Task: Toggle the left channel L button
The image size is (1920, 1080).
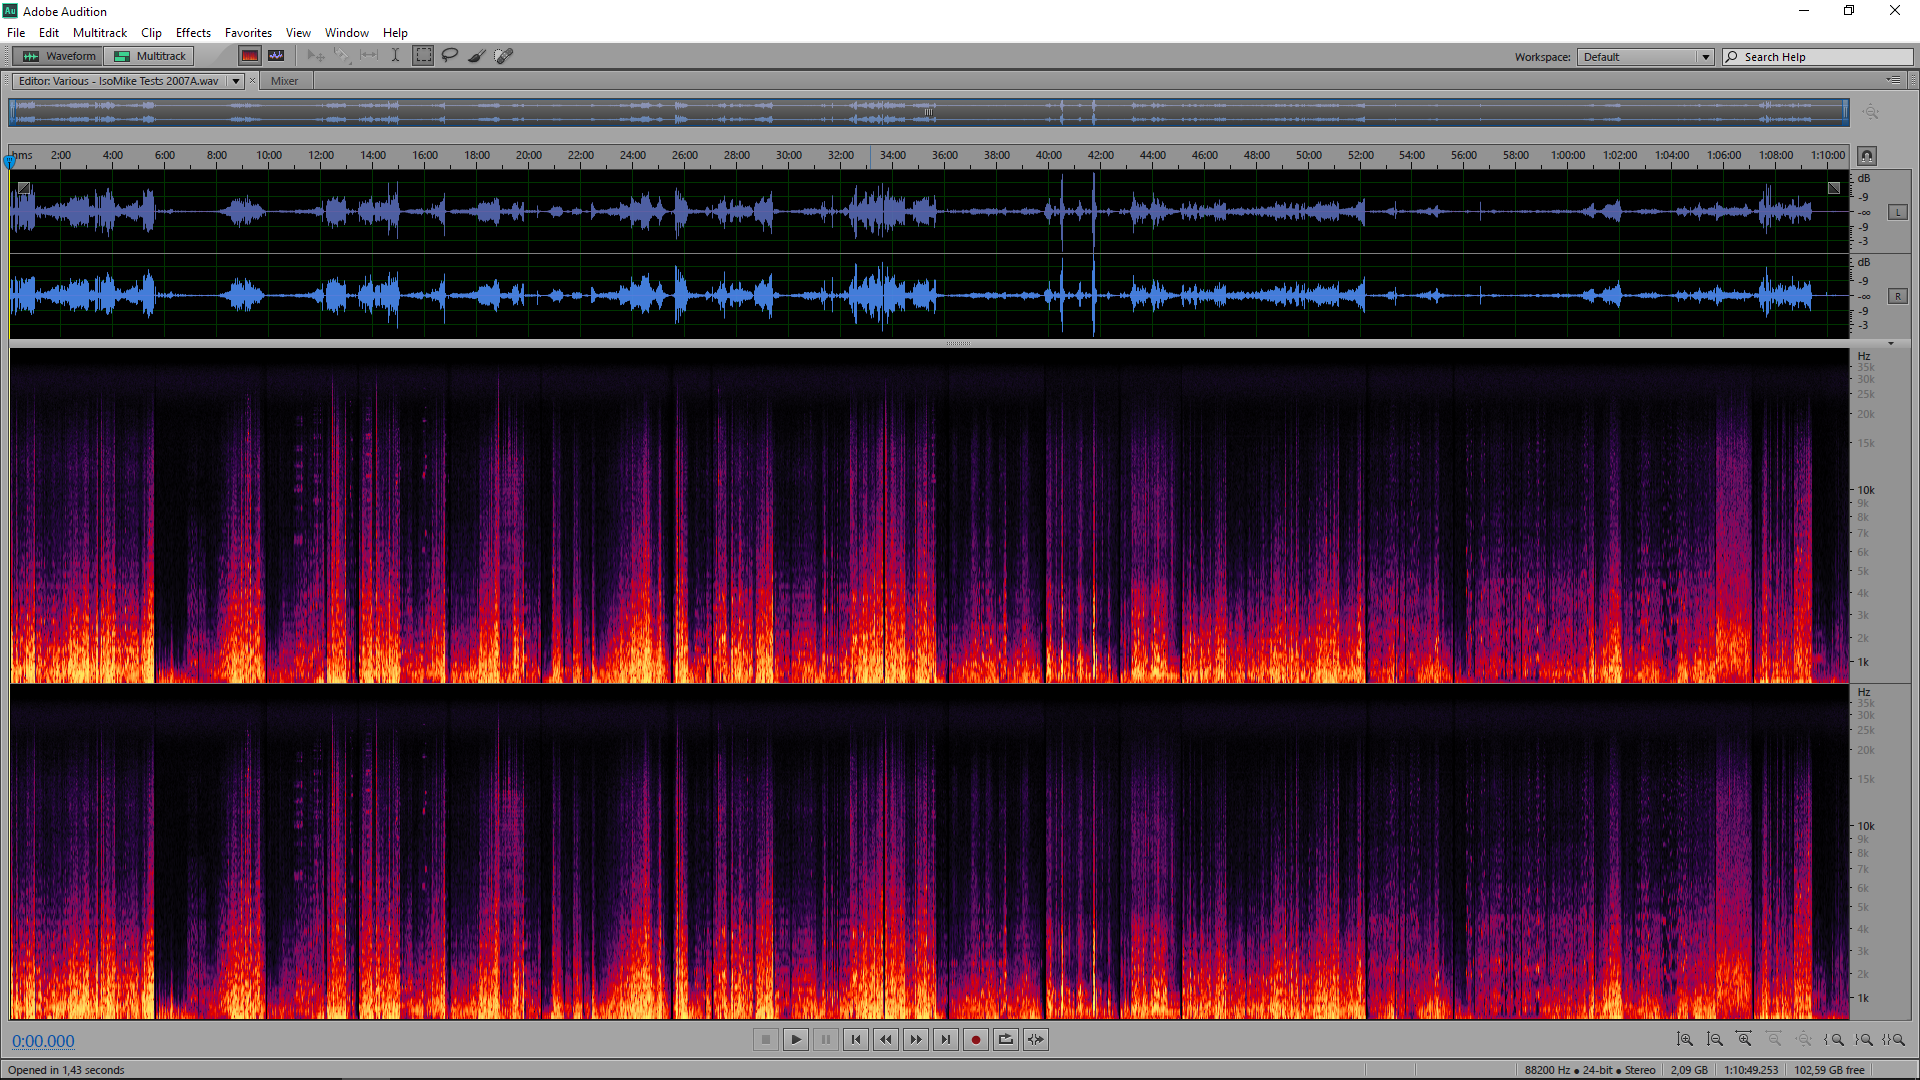Action: (1897, 212)
